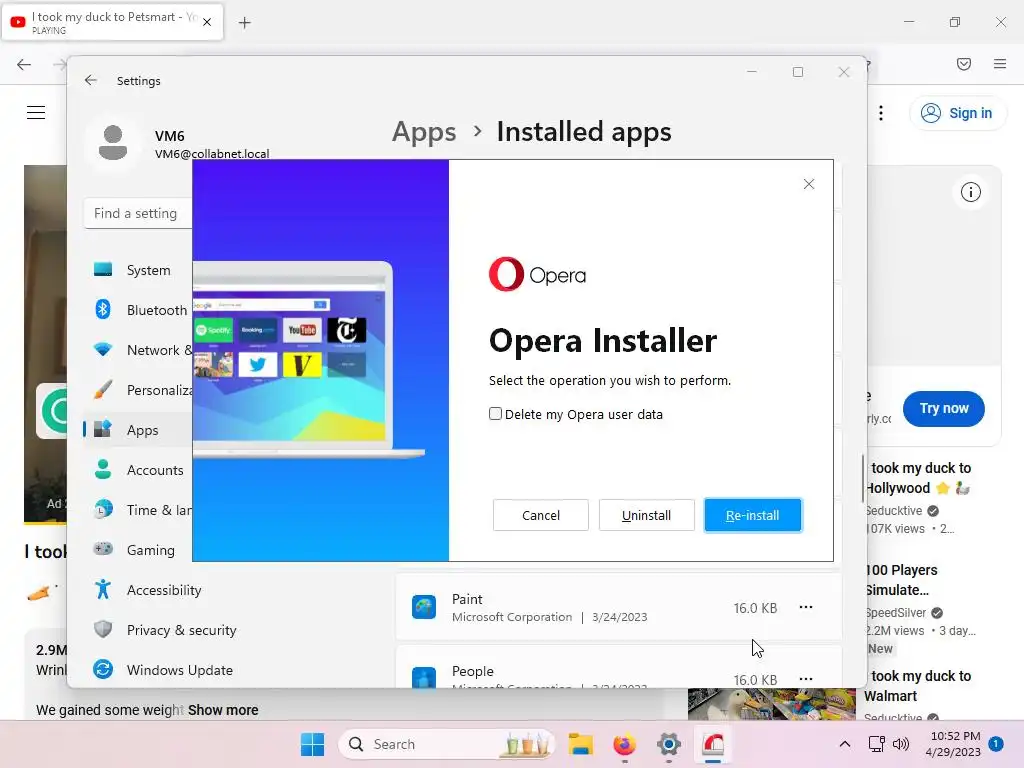1024x768 pixels.
Task: Click the volume speaker icon in tray
Action: click(x=901, y=744)
